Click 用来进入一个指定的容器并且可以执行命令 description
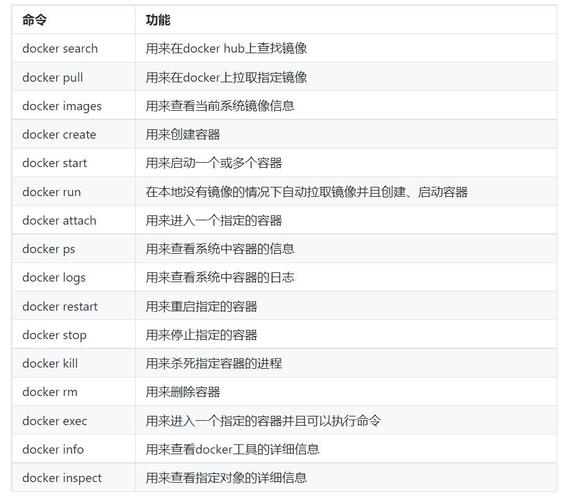The height and width of the screenshot is (500, 563). pos(263,421)
